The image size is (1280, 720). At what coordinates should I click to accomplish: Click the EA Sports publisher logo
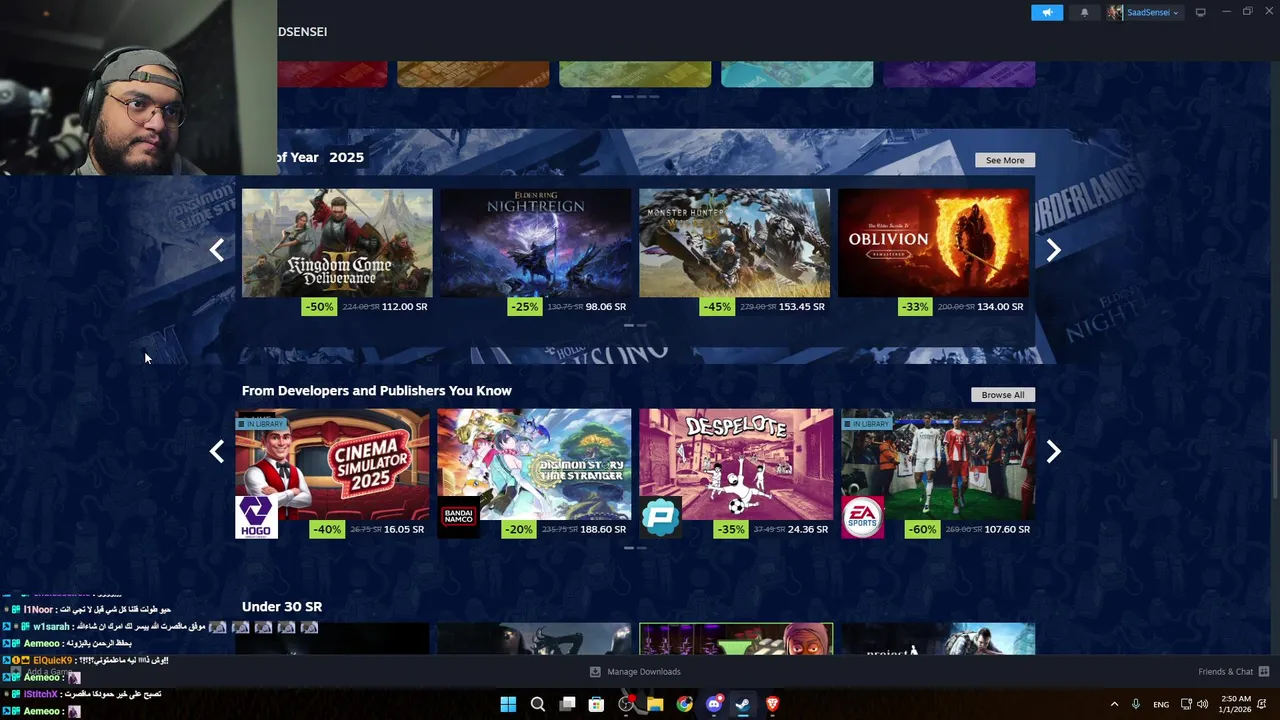point(862,517)
